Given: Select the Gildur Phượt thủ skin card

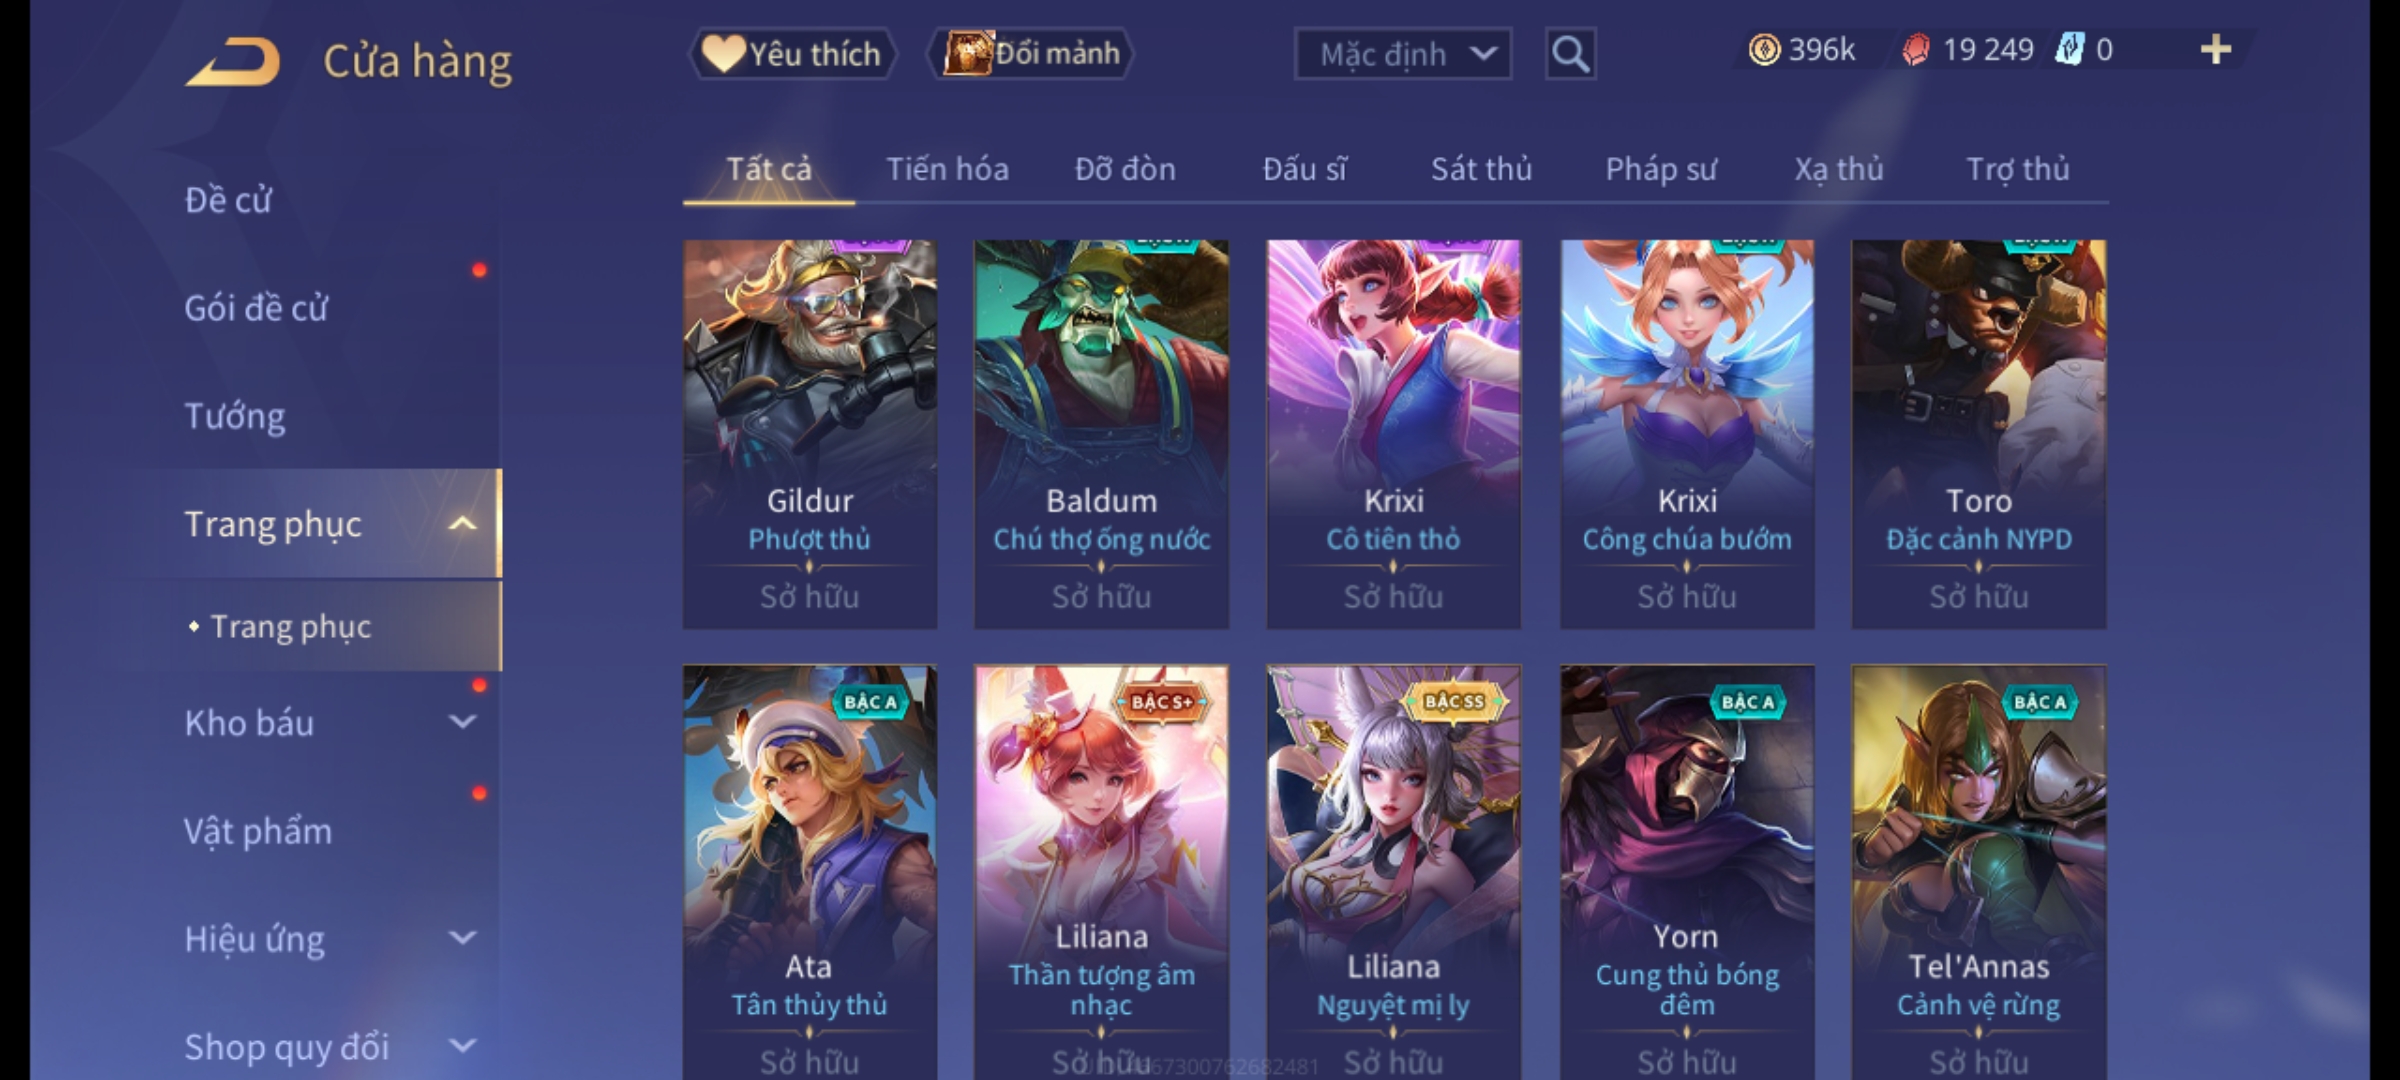Looking at the screenshot, I should [x=810, y=434].
